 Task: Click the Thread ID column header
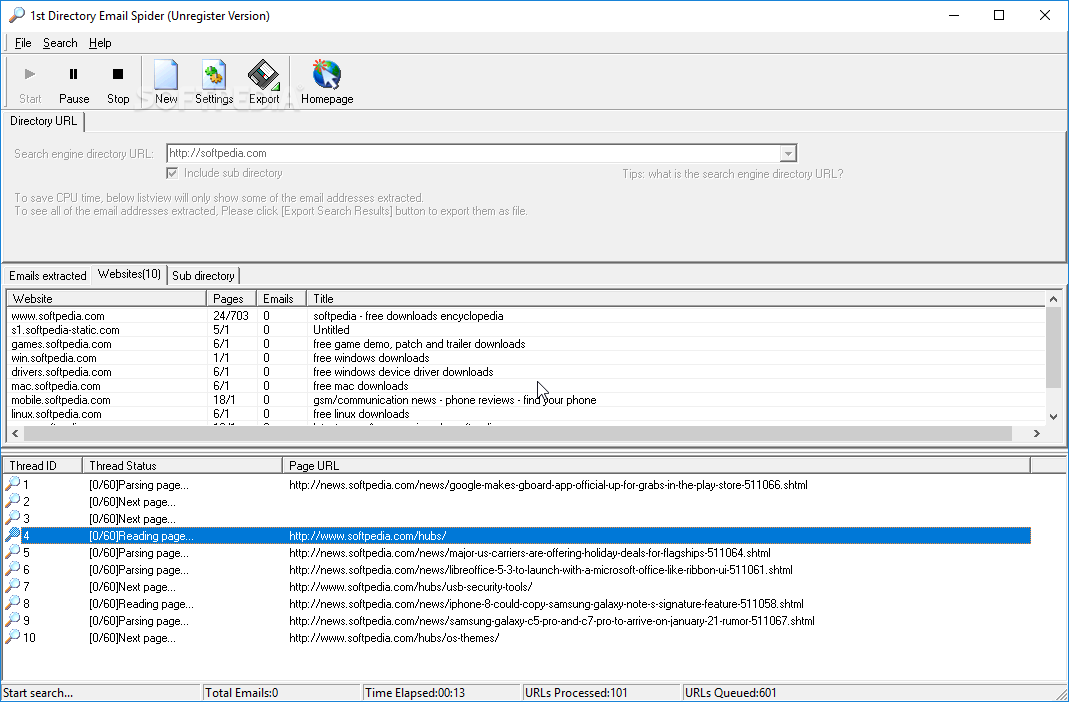(42, 466)
